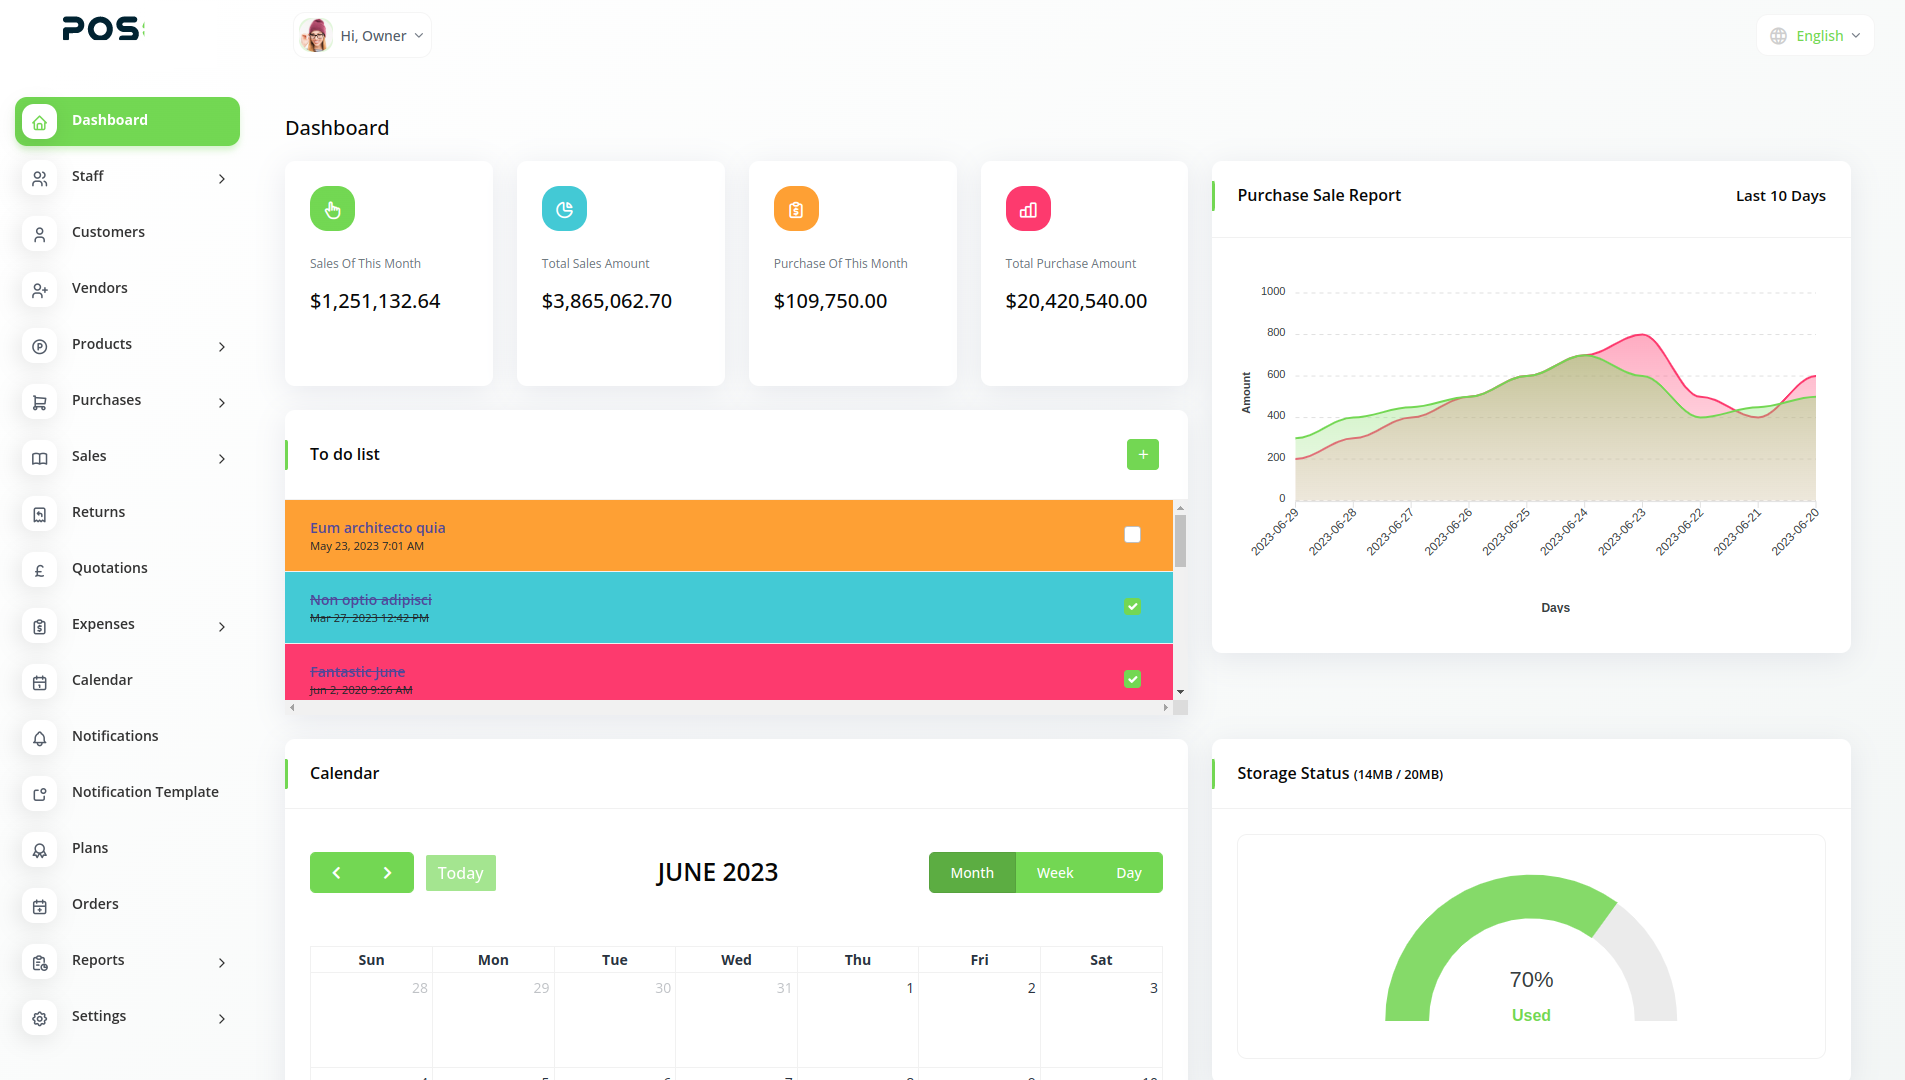The width and height of the screenshot is (1905, 1080).
Task: Click the Total Purchase Amount chart icon
Action: (1028, 209)
